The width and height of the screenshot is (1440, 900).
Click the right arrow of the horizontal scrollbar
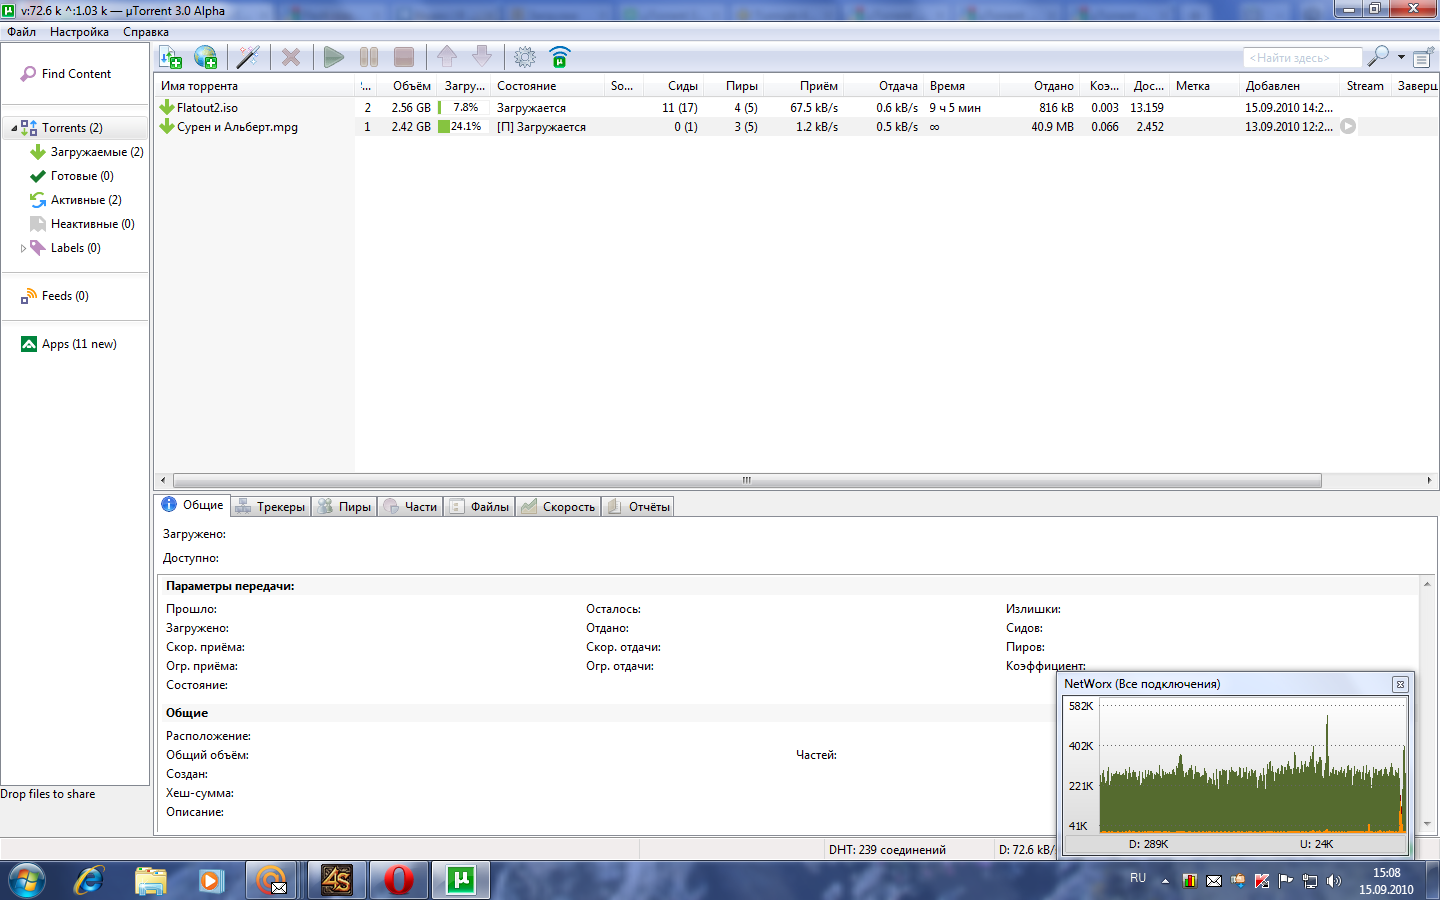click(x=1429, y=480)
